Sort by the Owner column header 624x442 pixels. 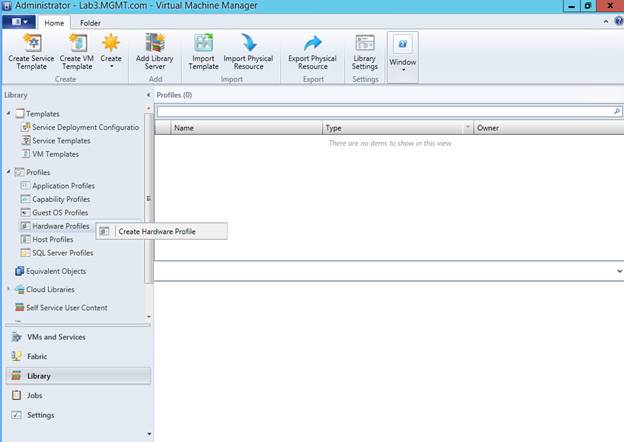tap(549, 128)
